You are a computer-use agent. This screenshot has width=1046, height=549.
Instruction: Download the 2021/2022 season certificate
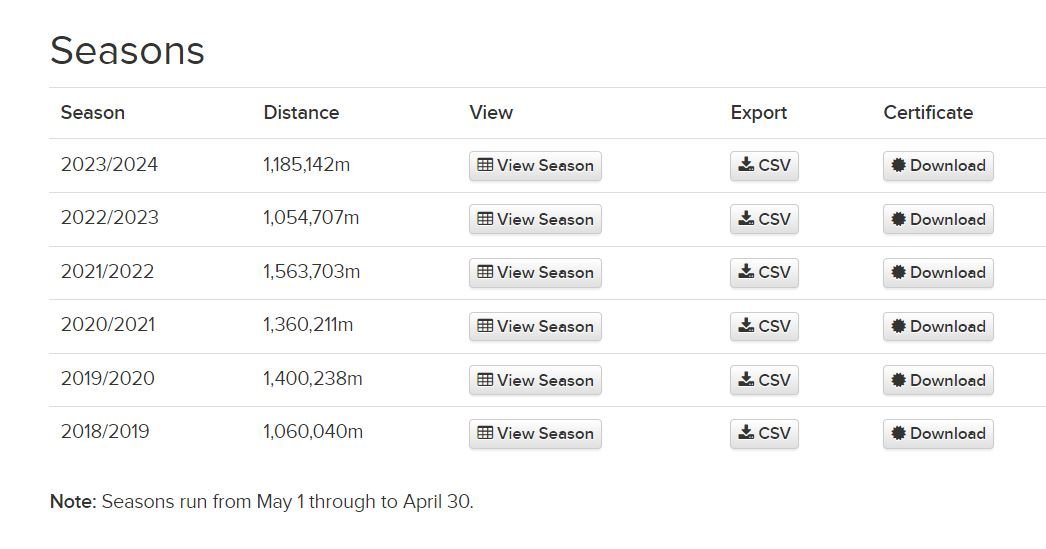click(x=938, y=273)
